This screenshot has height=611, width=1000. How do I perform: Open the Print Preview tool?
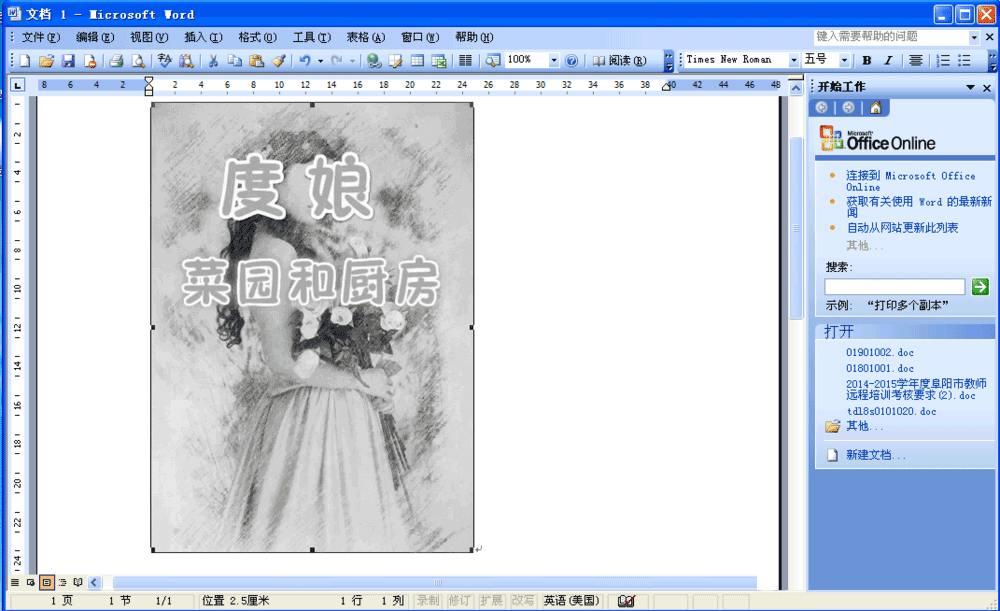138,61
